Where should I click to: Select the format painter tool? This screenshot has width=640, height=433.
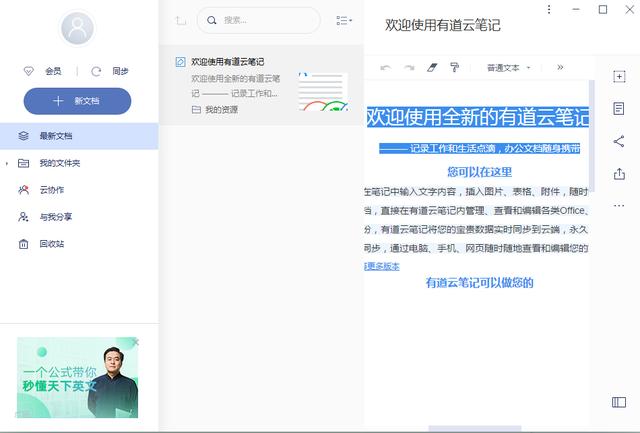coord(454,67)
